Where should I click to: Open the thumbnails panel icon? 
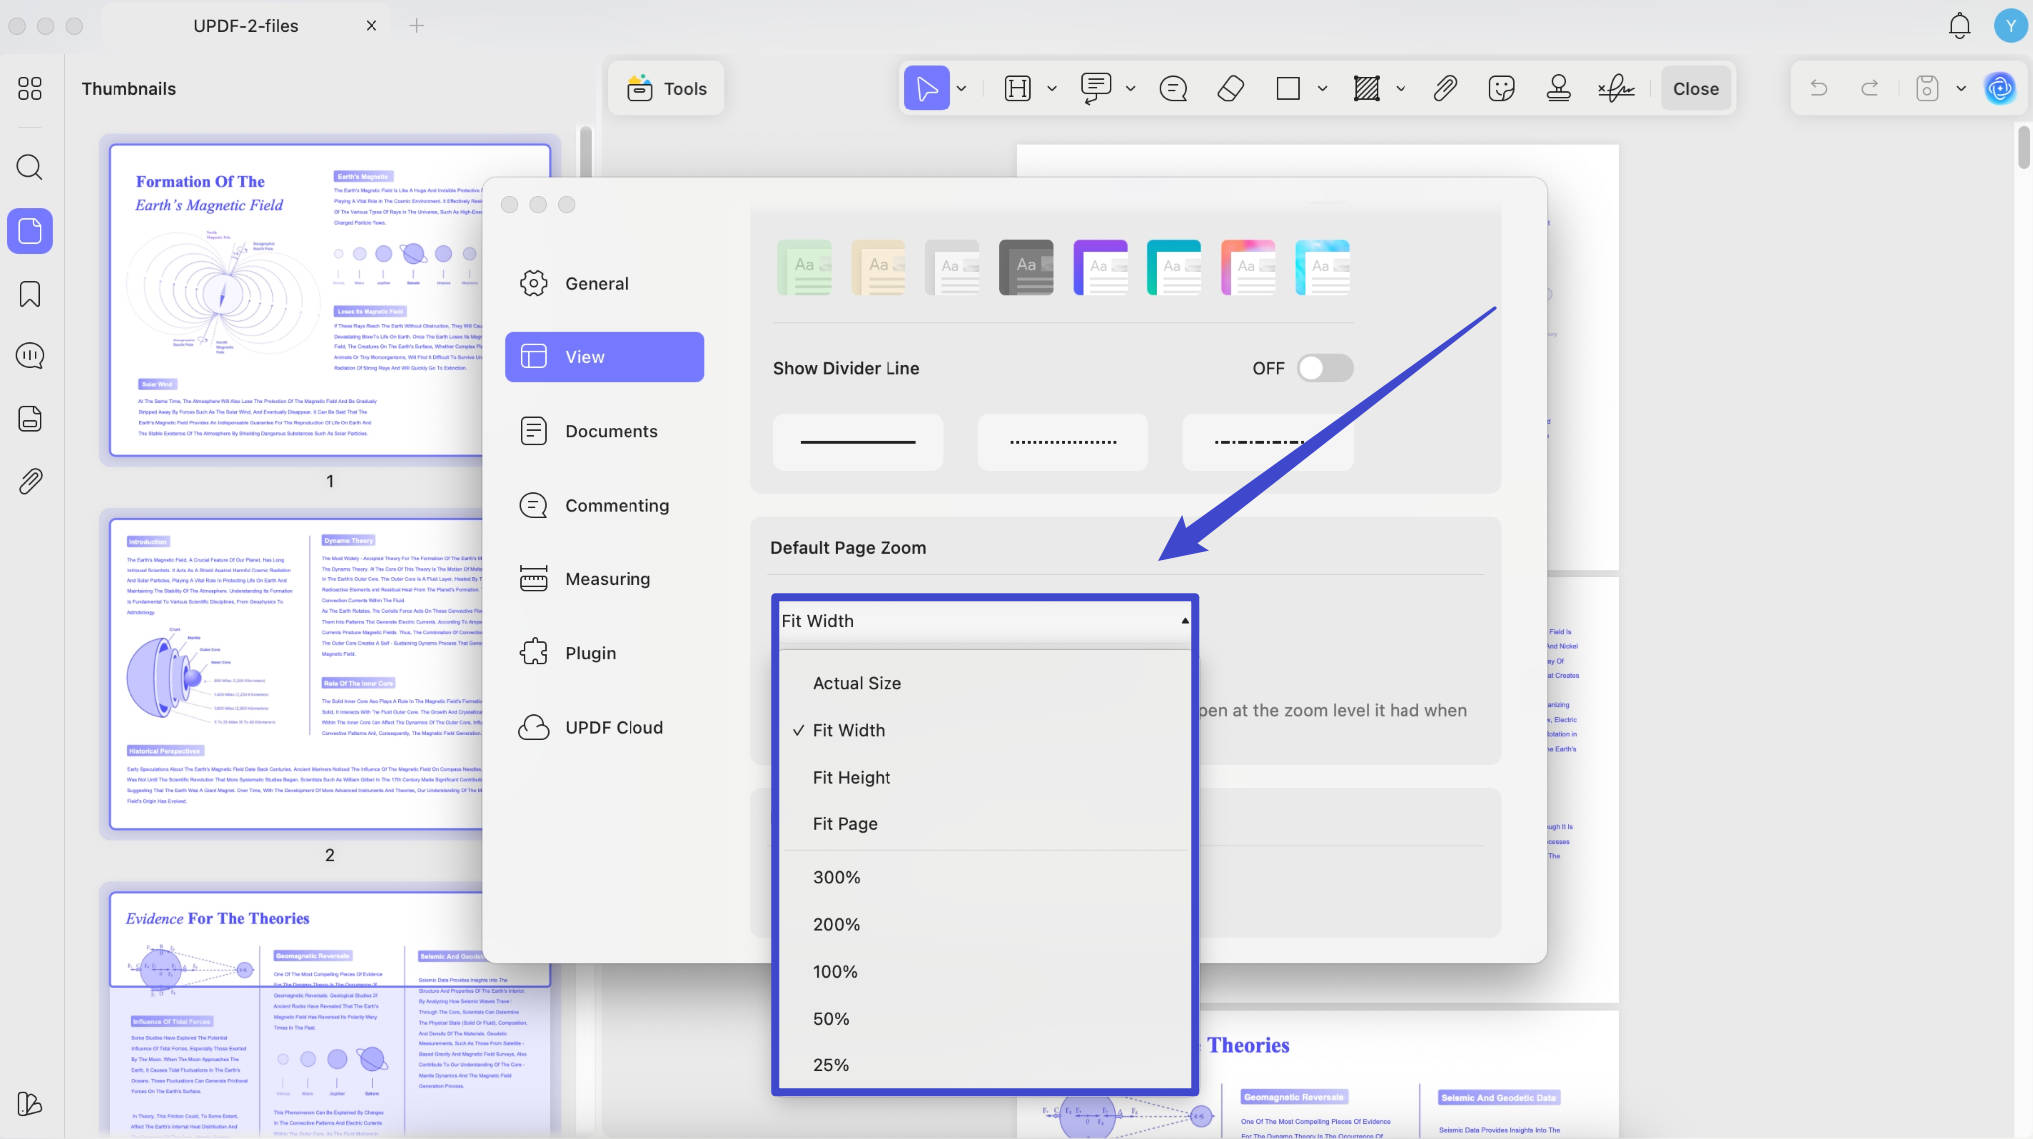point(30,231)
